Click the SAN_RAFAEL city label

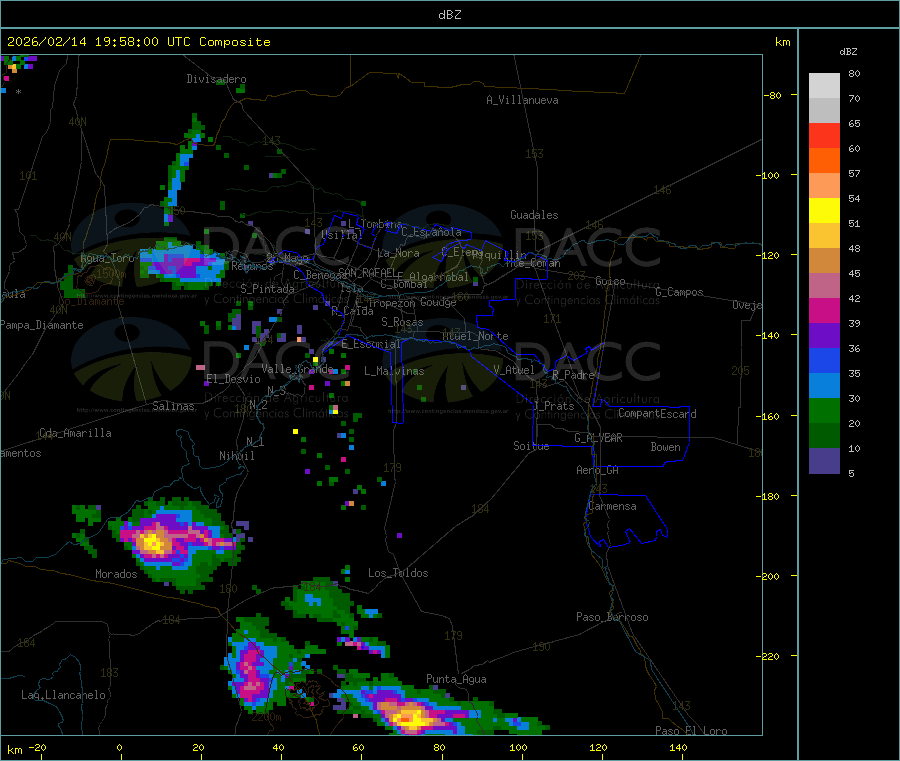(x=367, y=272)
